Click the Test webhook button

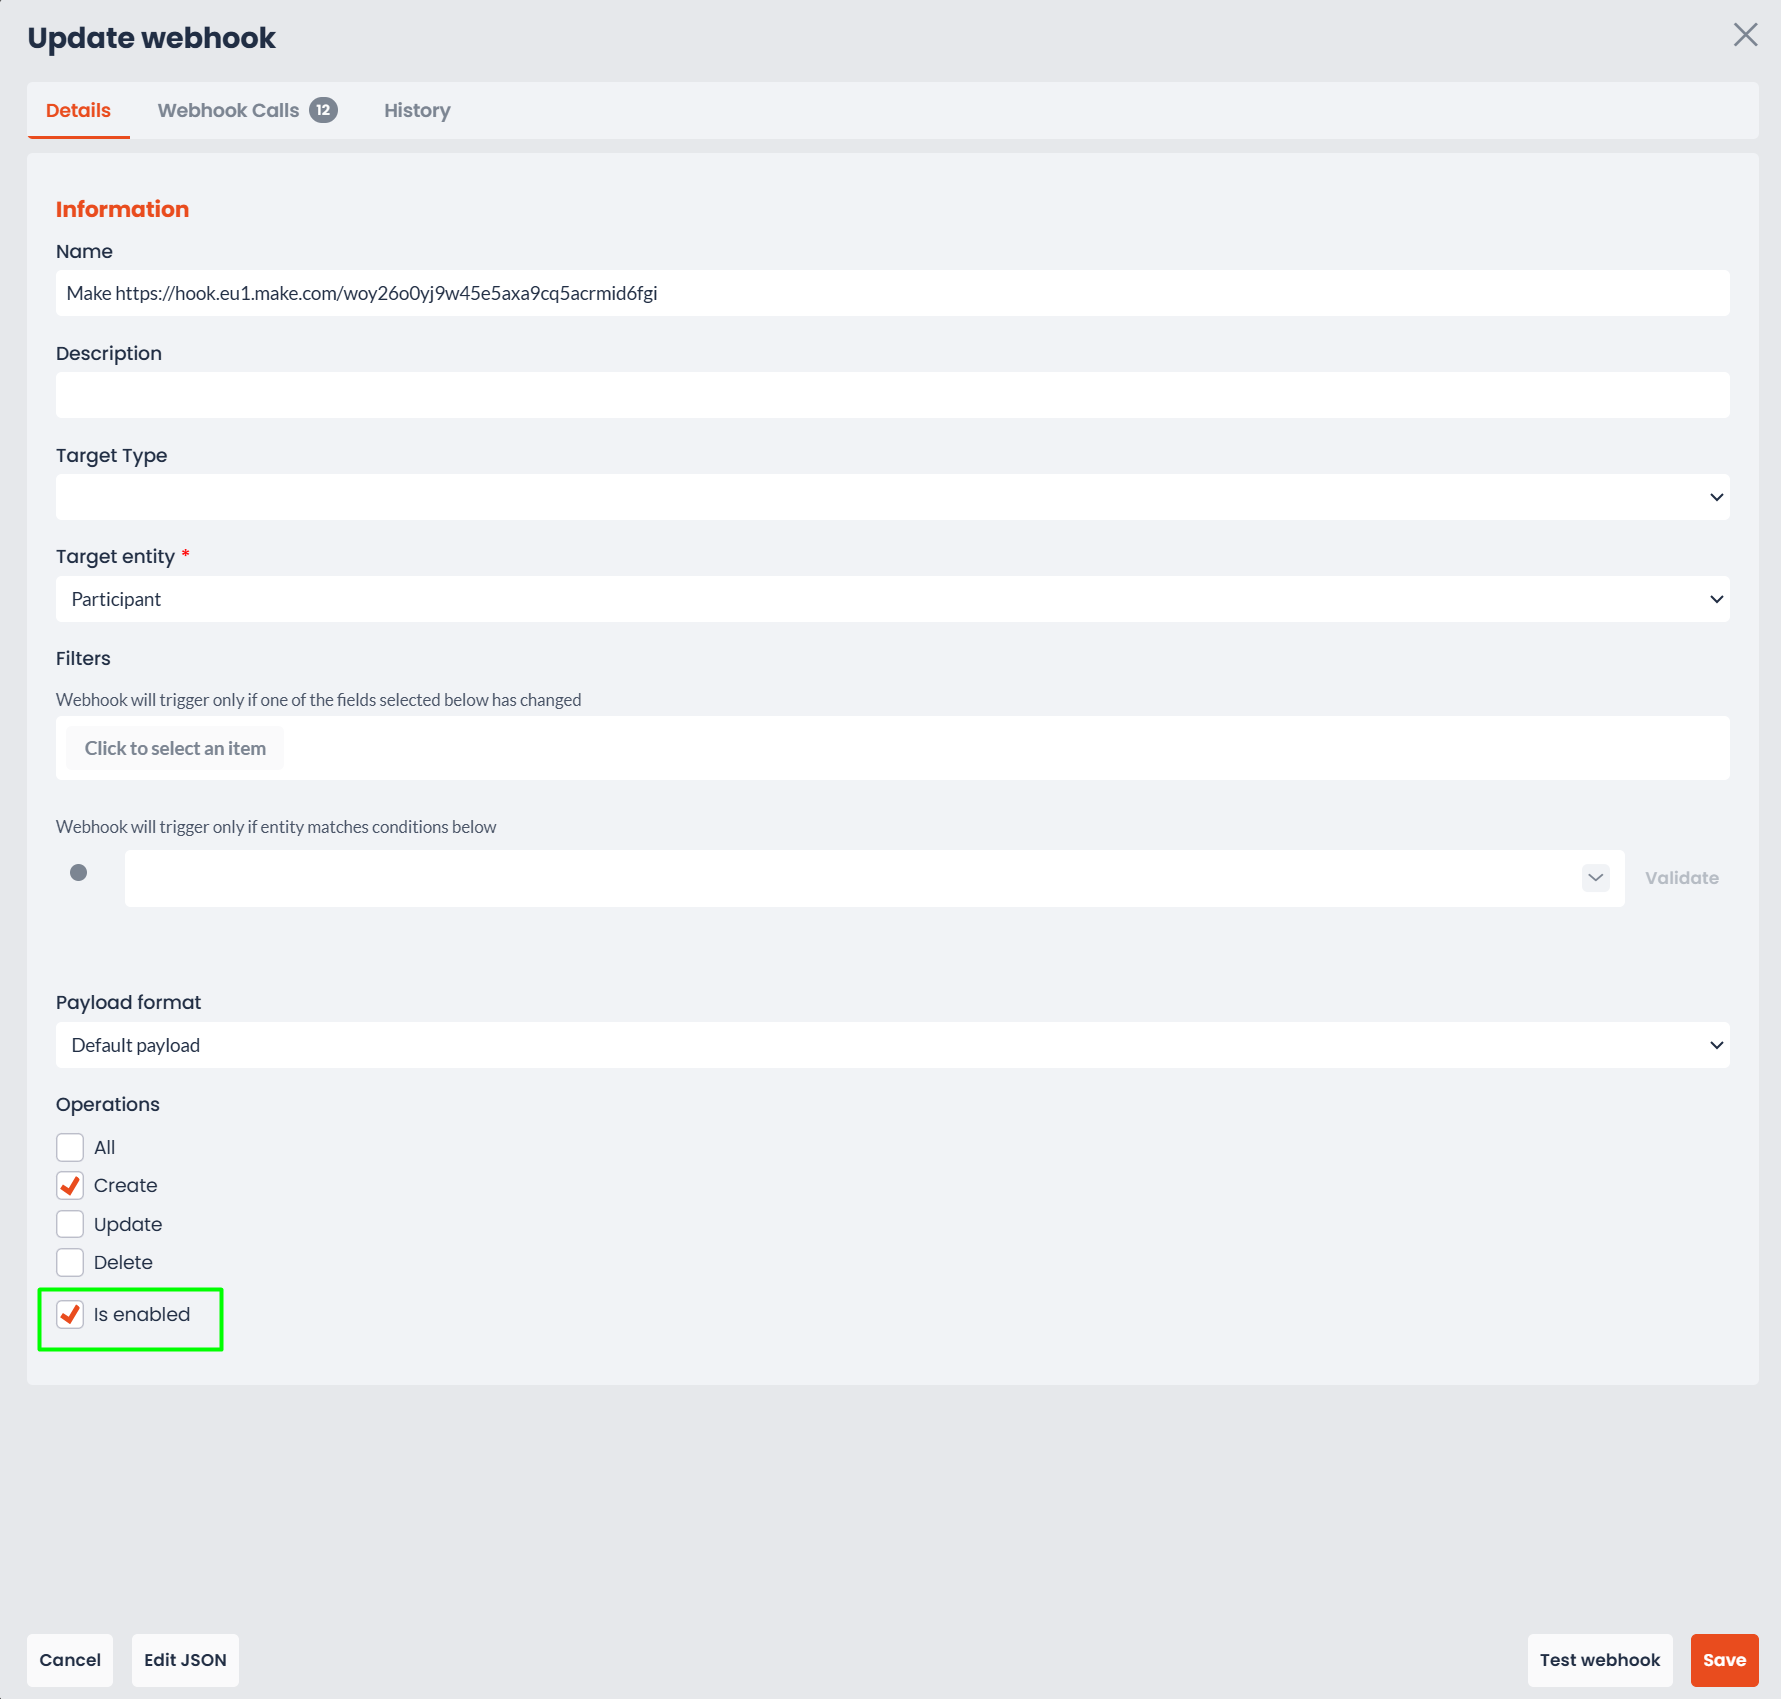(x=1599, y=1660)
